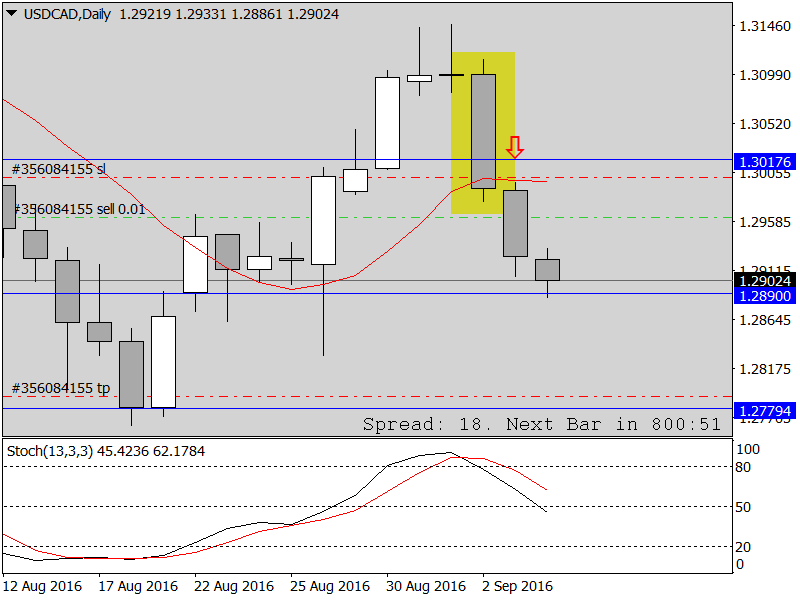The height and width of the screenshot is (600, 800).
Task: Click the 25 Aug 2016 date label
Action: pos(330,586)
